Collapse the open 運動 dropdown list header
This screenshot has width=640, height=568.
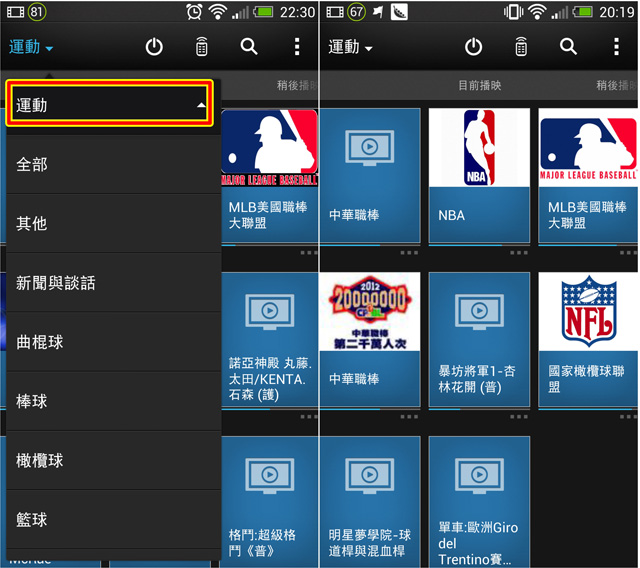coord(109,103)
